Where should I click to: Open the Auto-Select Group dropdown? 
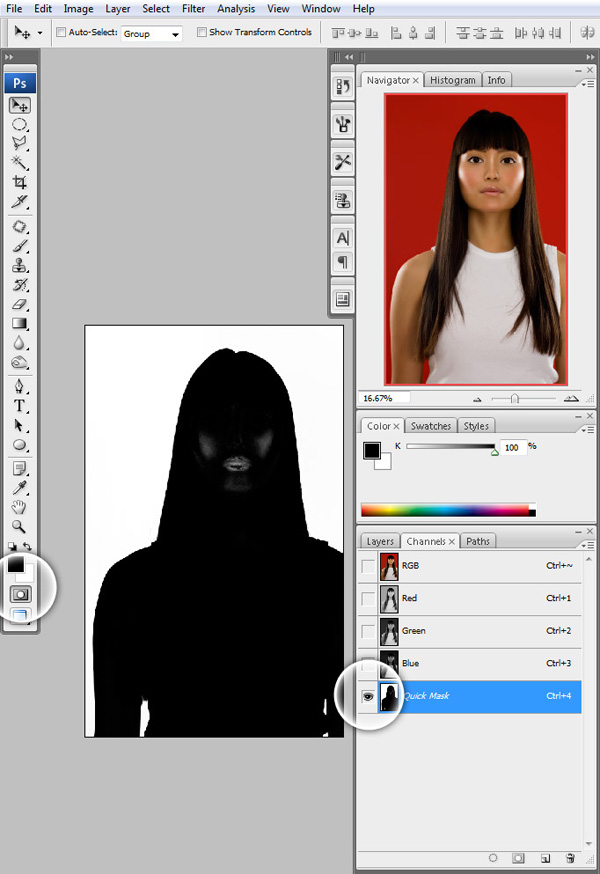[x=152, y=34]
